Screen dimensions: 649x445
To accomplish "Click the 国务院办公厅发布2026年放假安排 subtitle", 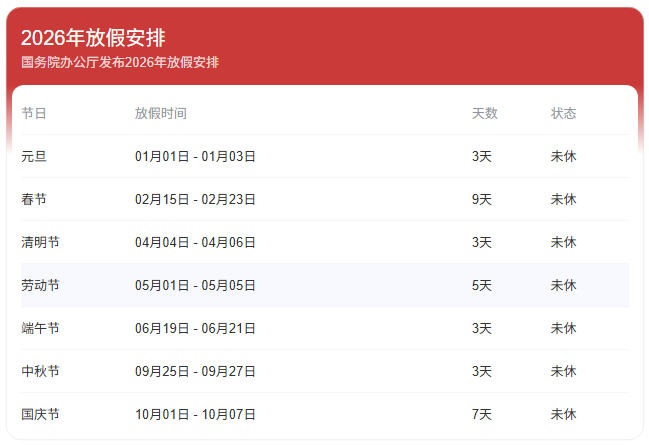I will [120, 62].
